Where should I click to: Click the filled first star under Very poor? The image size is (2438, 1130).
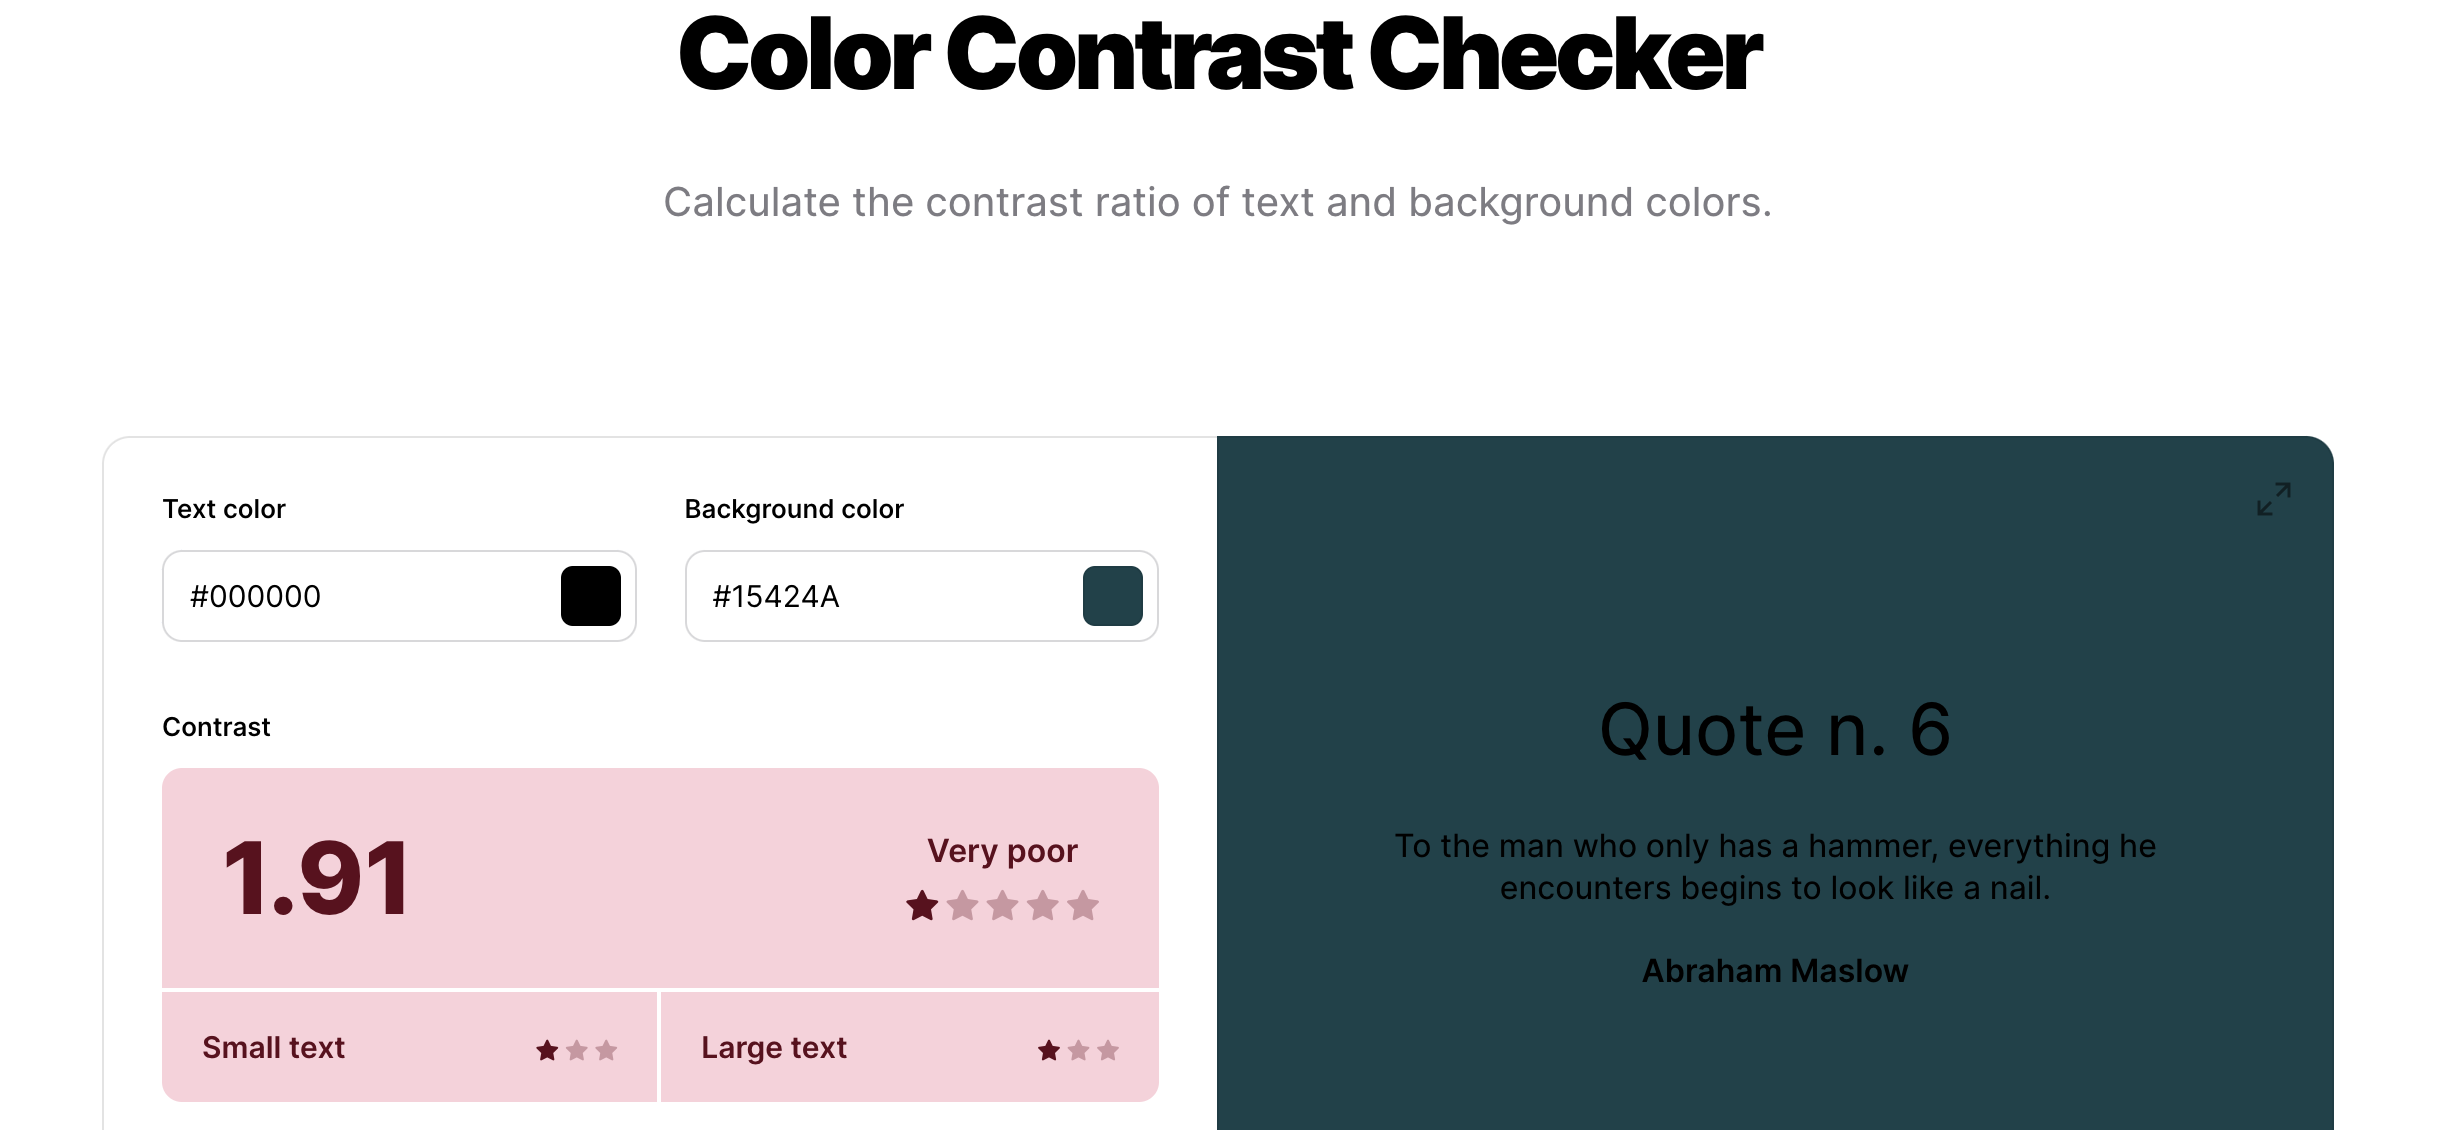[922, 906]
